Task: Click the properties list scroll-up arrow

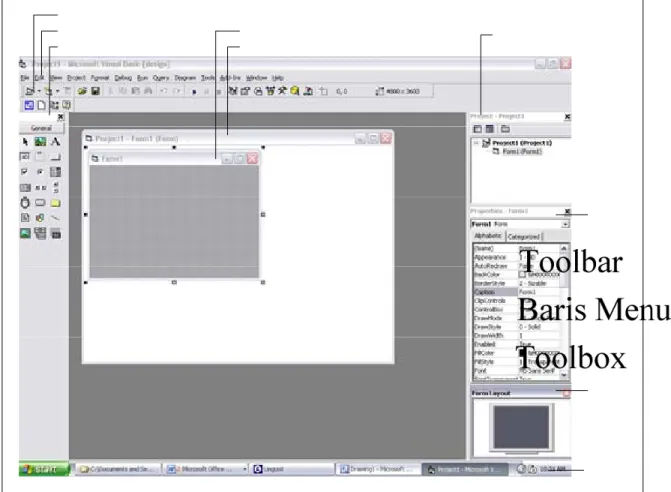Action: click(564, 249)
